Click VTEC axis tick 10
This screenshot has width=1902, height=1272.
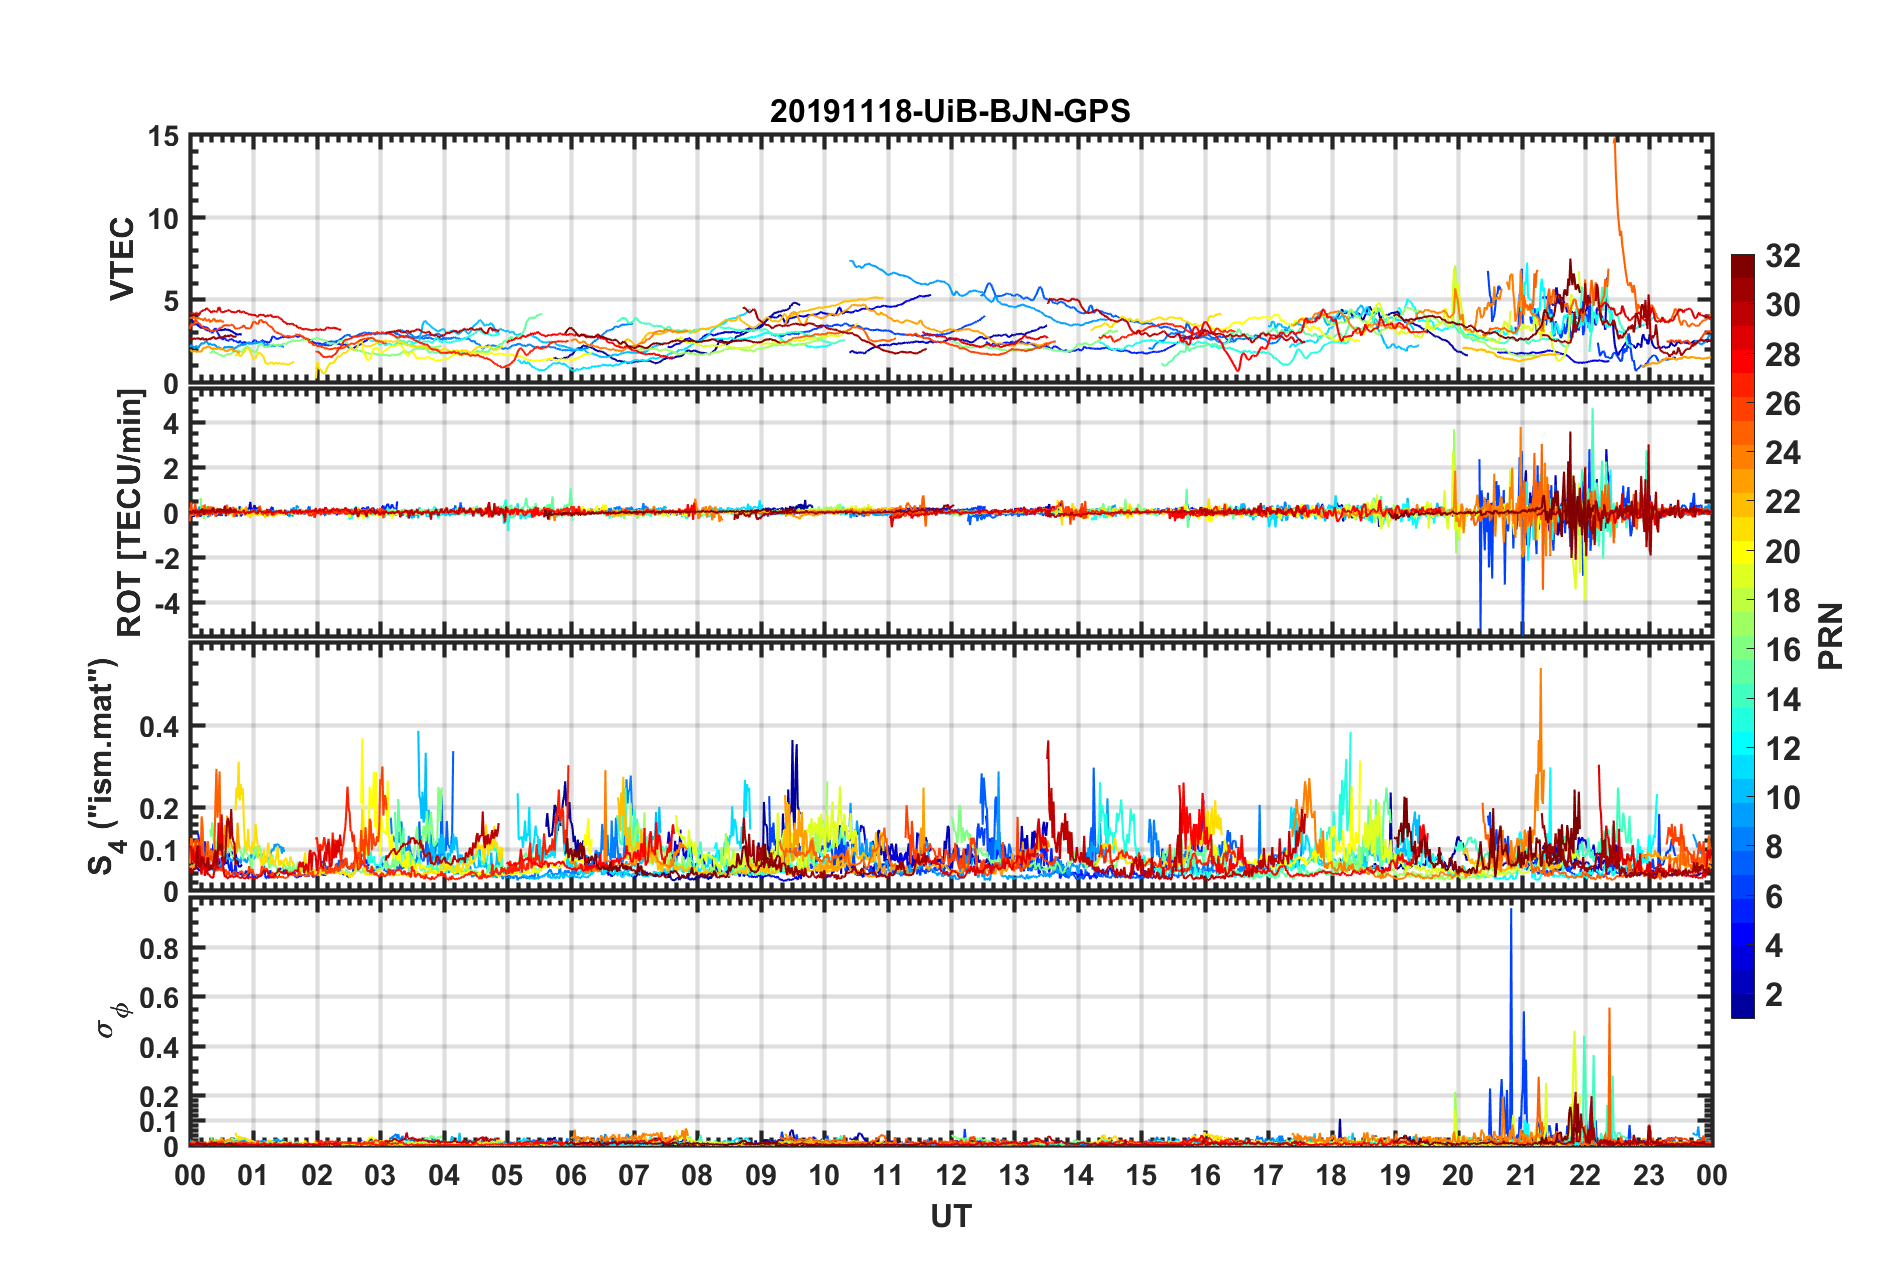pyautogui.click(x=163, y=218)
